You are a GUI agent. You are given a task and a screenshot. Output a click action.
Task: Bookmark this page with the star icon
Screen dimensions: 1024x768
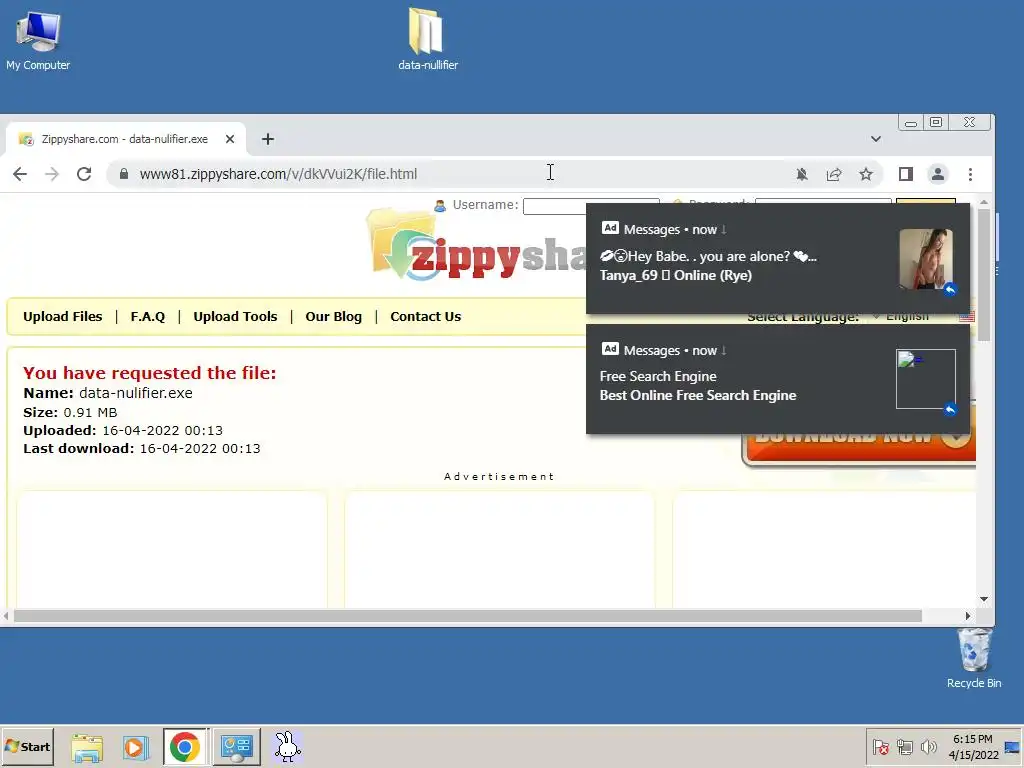pos(866,174)
